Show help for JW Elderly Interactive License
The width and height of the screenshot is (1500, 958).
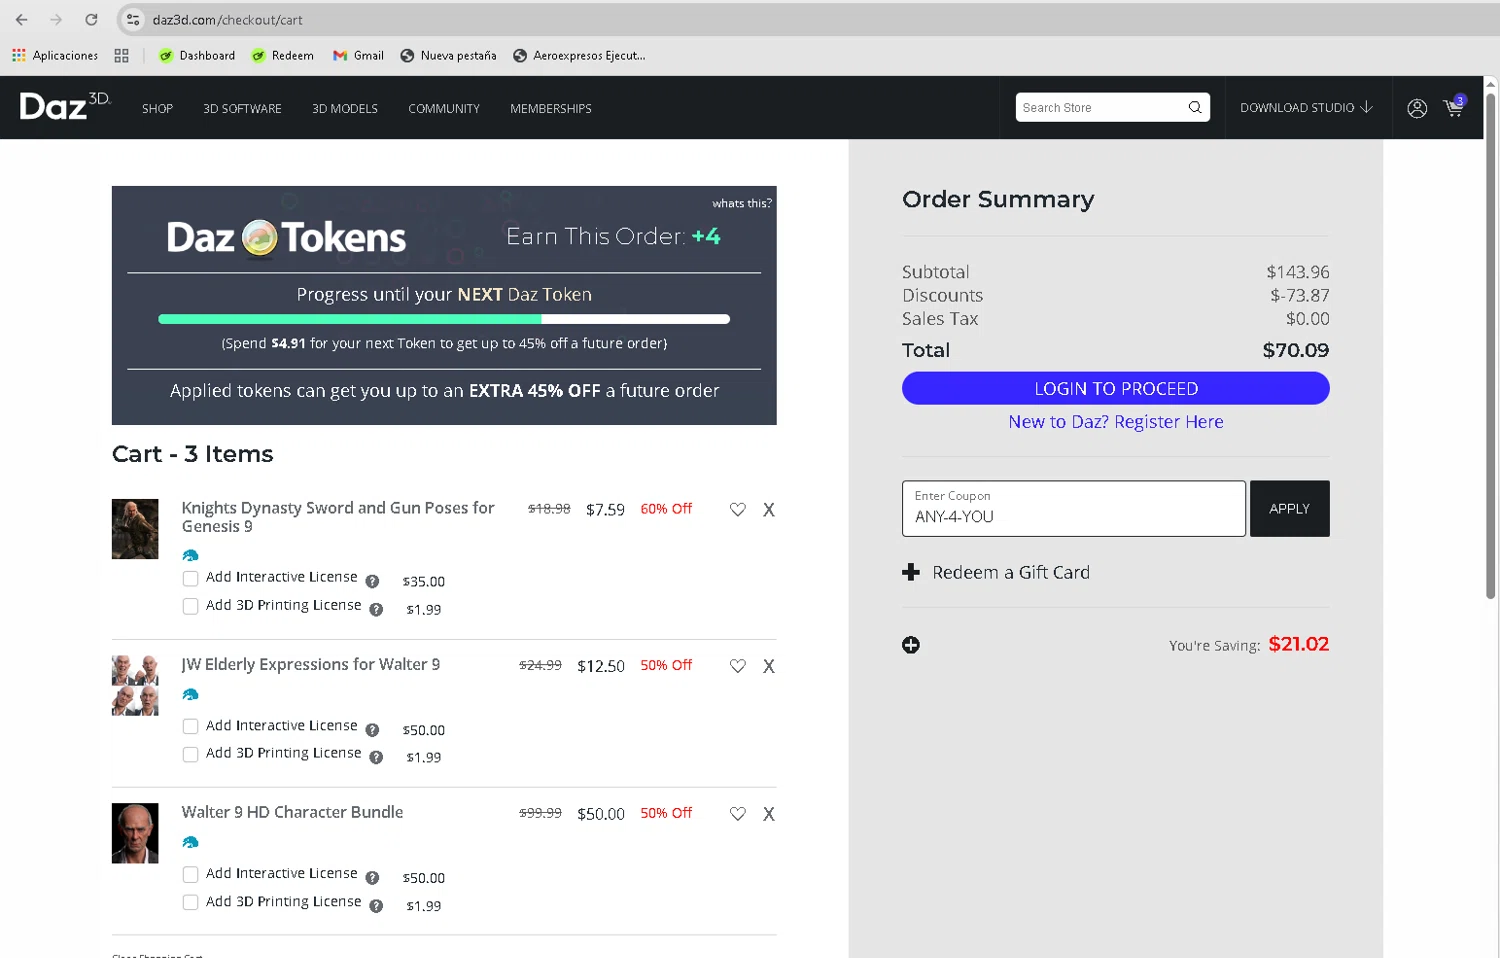click(372, 729)
